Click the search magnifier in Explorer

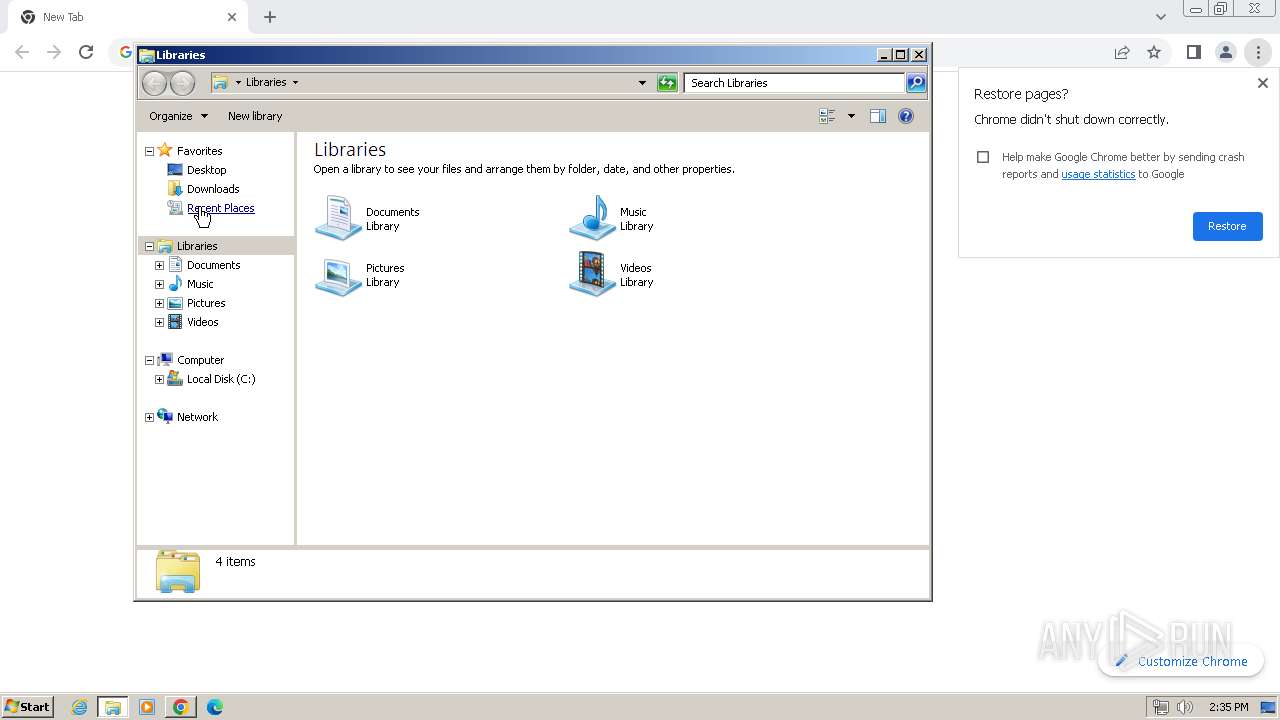point(916,83)
